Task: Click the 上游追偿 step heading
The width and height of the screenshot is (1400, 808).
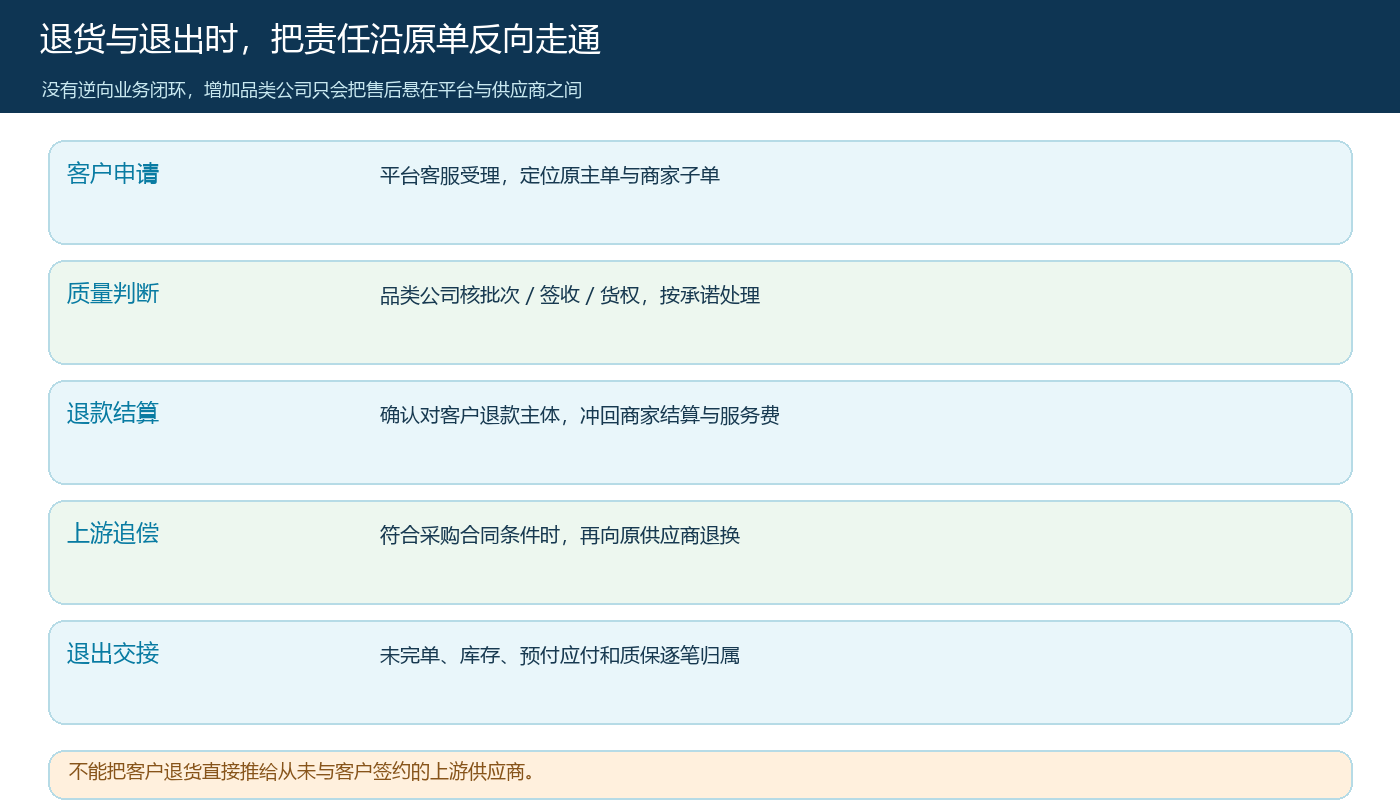Action: pyautogui.click(x=113, y=534)
